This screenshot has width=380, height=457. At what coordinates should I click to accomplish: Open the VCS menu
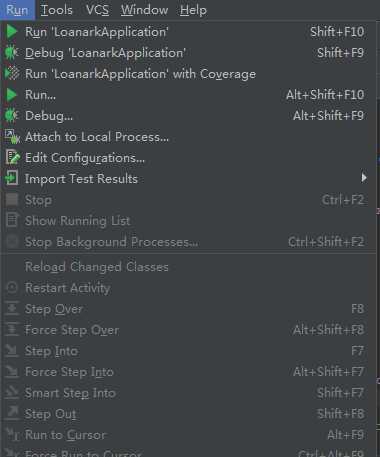coord(97,10)
